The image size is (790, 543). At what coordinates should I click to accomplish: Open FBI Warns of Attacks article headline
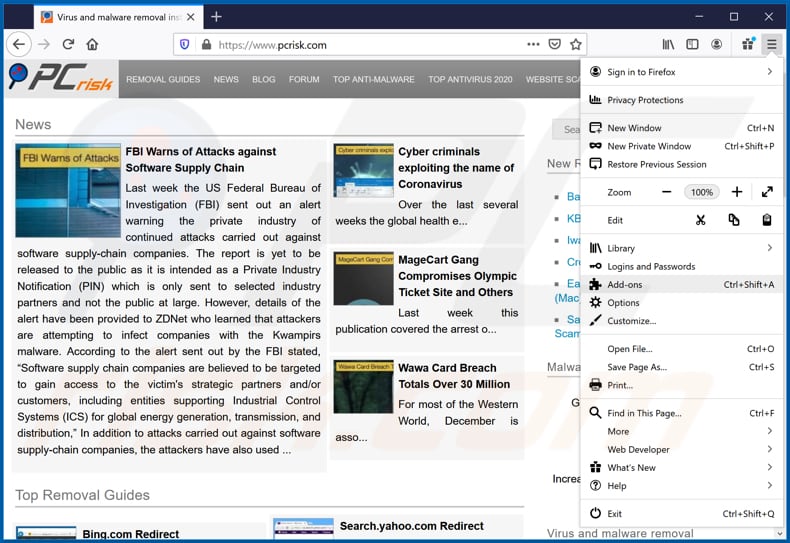(201, 159)
